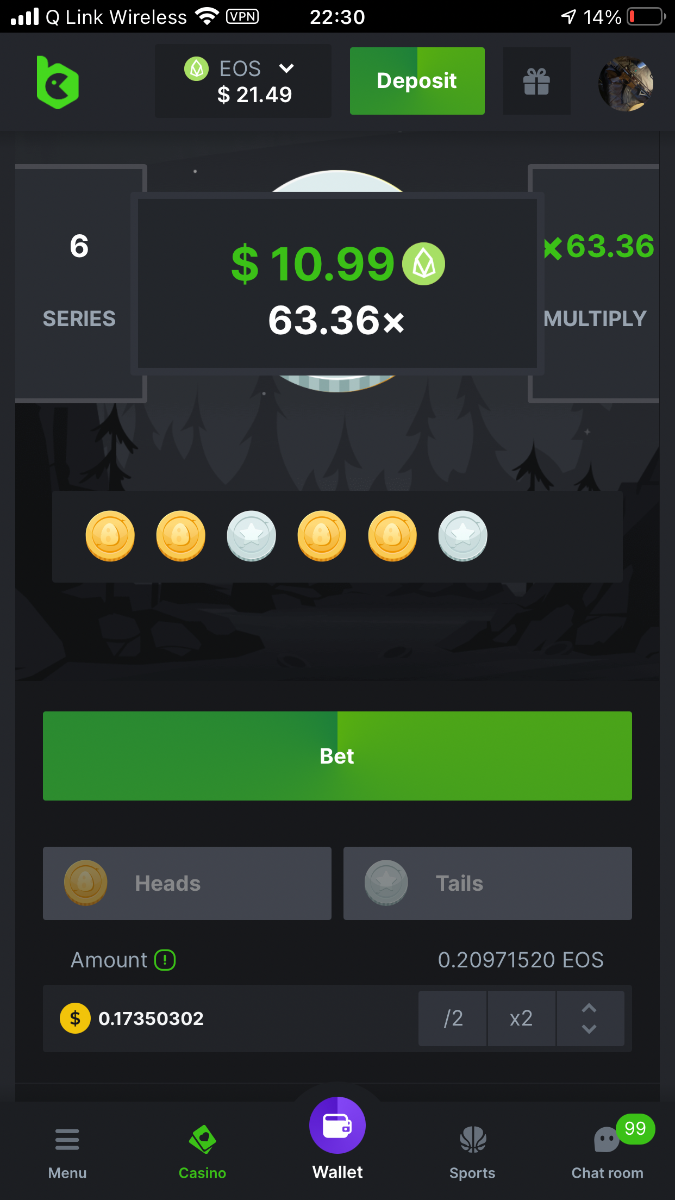Open the Menu tab
The width and height of the screenshot is (675, 1200).
pos(67,1151)
